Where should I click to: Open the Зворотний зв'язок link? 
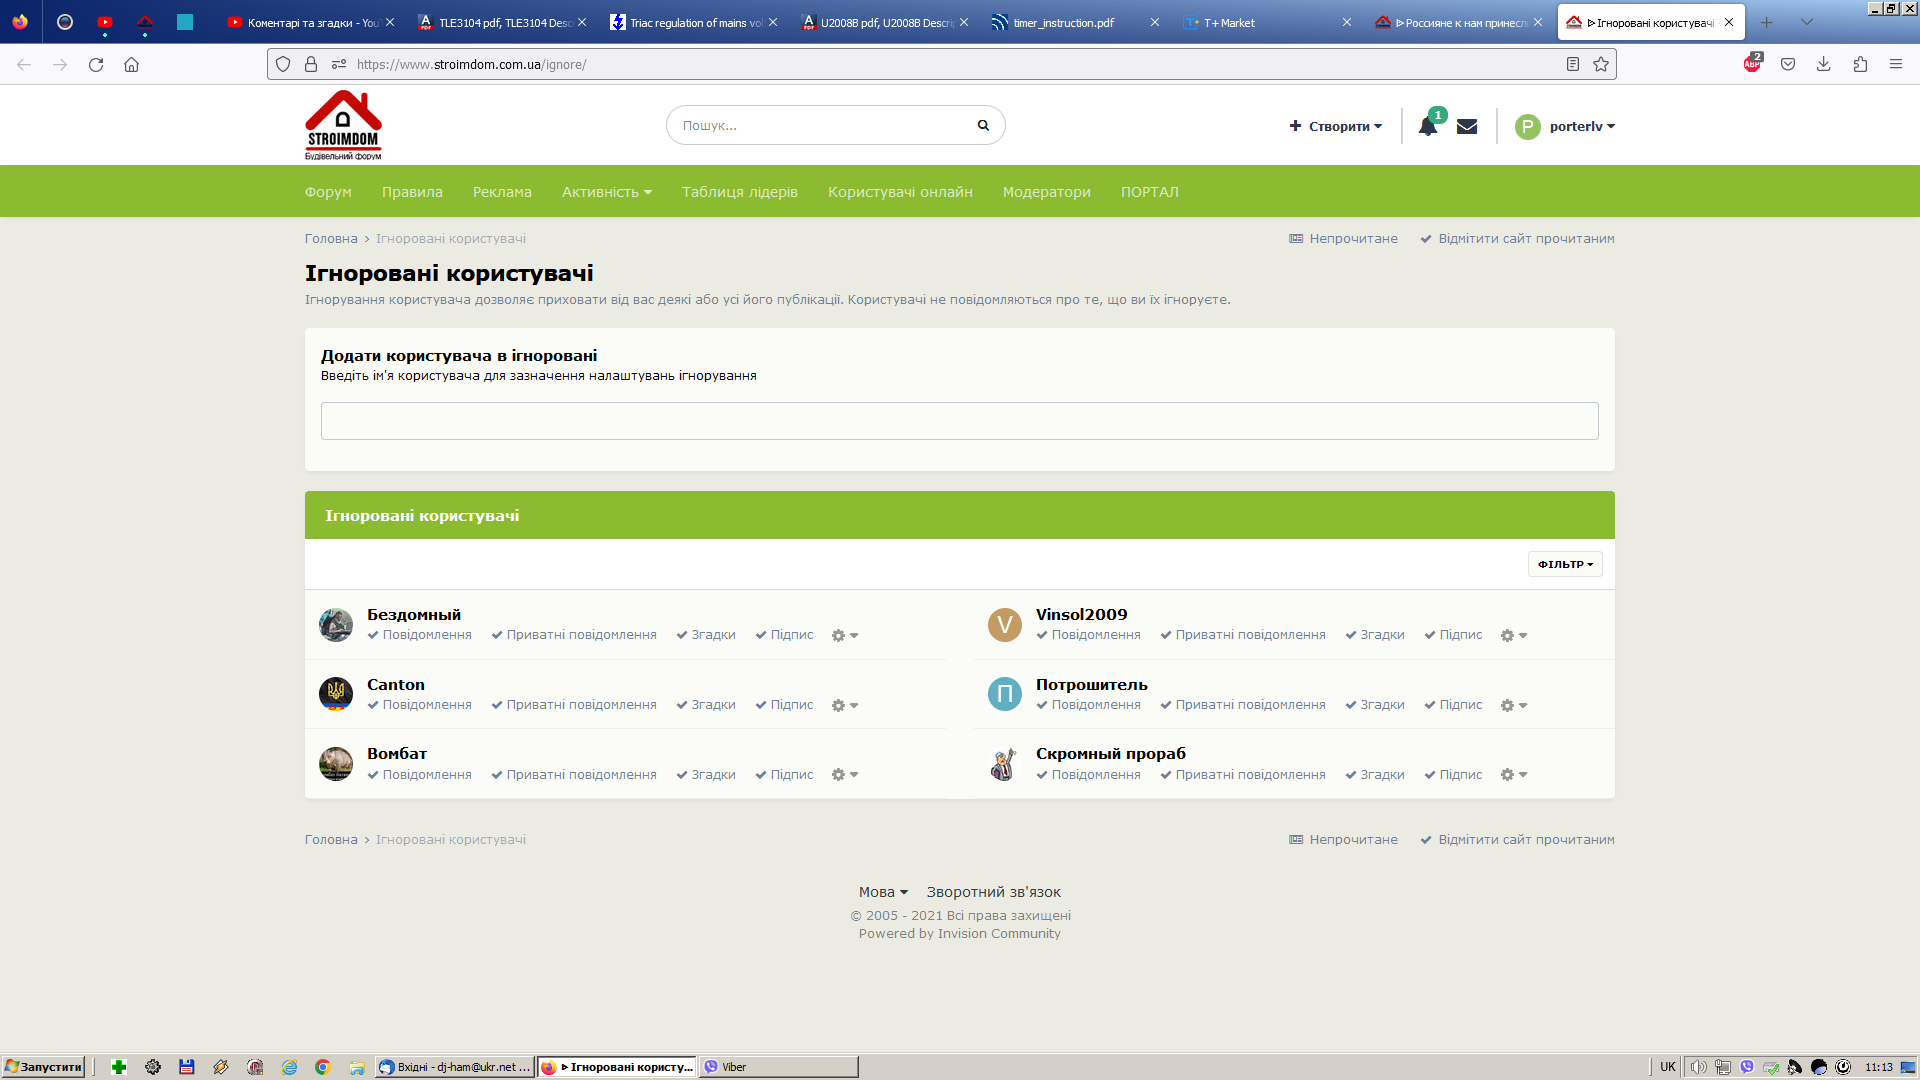[993, 892]
